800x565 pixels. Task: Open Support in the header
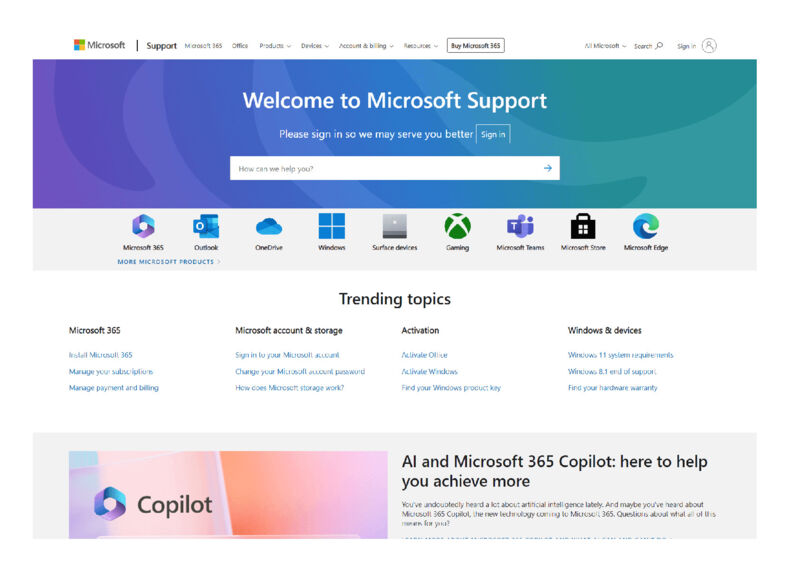pyautogui.click(x=161, y=45)
